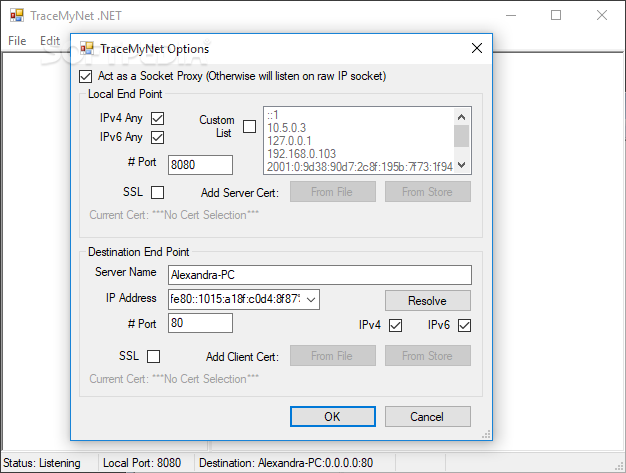
Task: Click the address list scroll down arrow
Action: point(462,165)
